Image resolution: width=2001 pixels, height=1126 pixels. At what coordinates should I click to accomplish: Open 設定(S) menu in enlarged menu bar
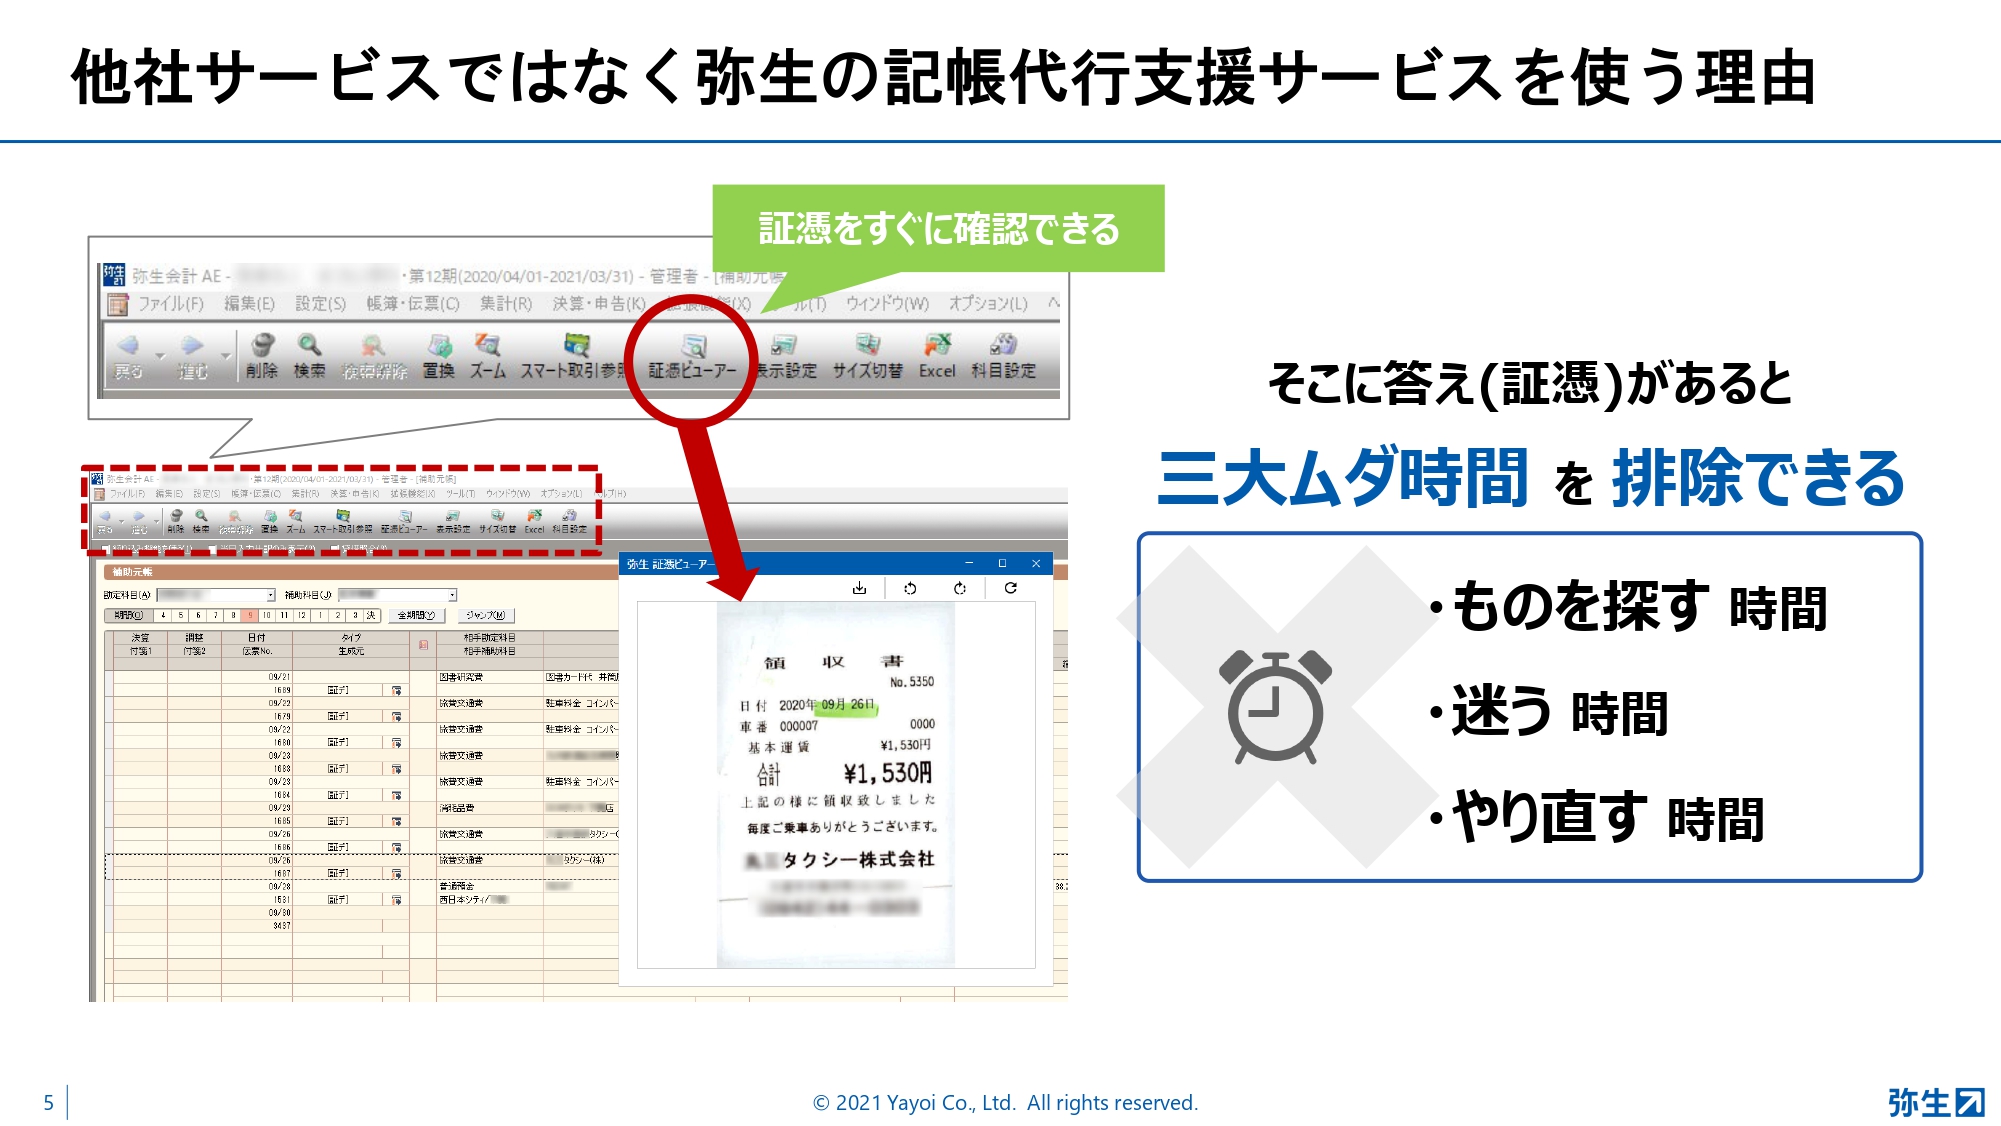320,303
